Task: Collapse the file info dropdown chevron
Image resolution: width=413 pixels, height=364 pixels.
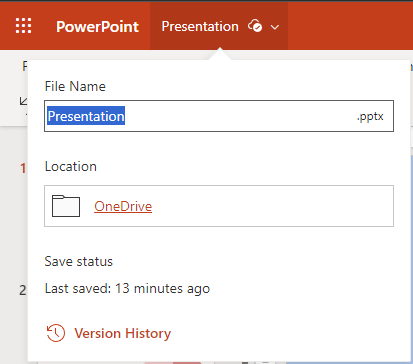Action: click(275, 27)
